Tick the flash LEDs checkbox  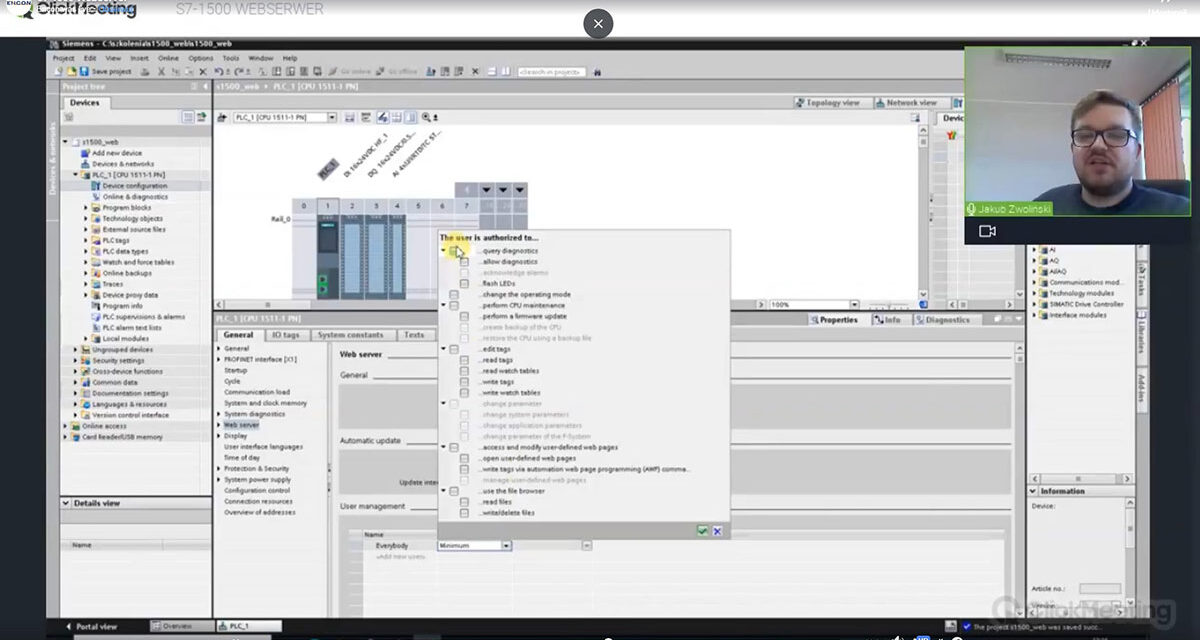coord(464,284)
